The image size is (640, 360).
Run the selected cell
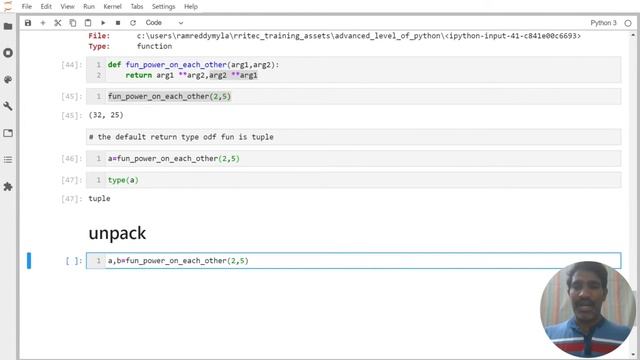tap(103, 23)
